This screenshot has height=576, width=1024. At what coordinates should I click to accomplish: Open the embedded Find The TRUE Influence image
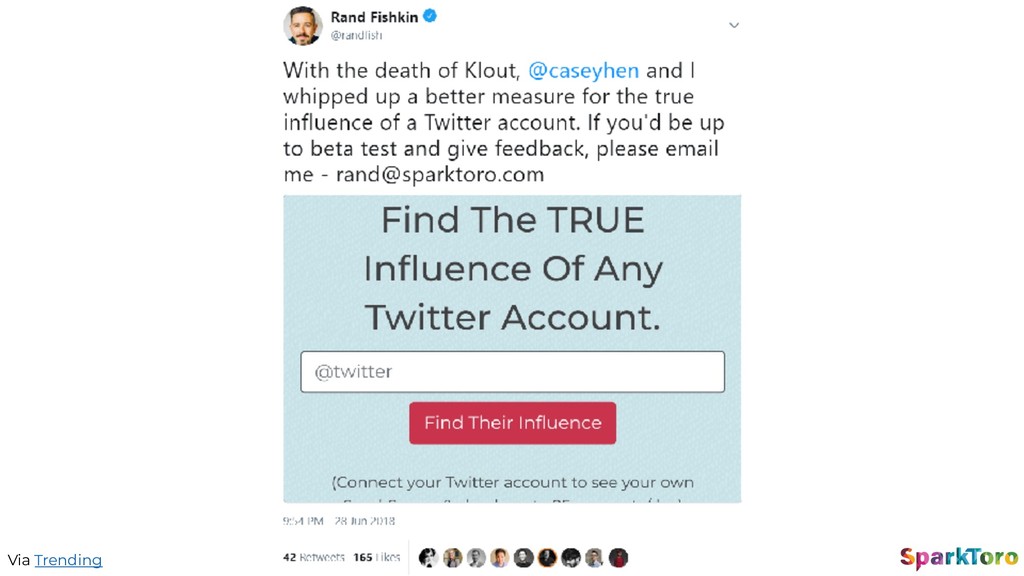click(512, 349)
